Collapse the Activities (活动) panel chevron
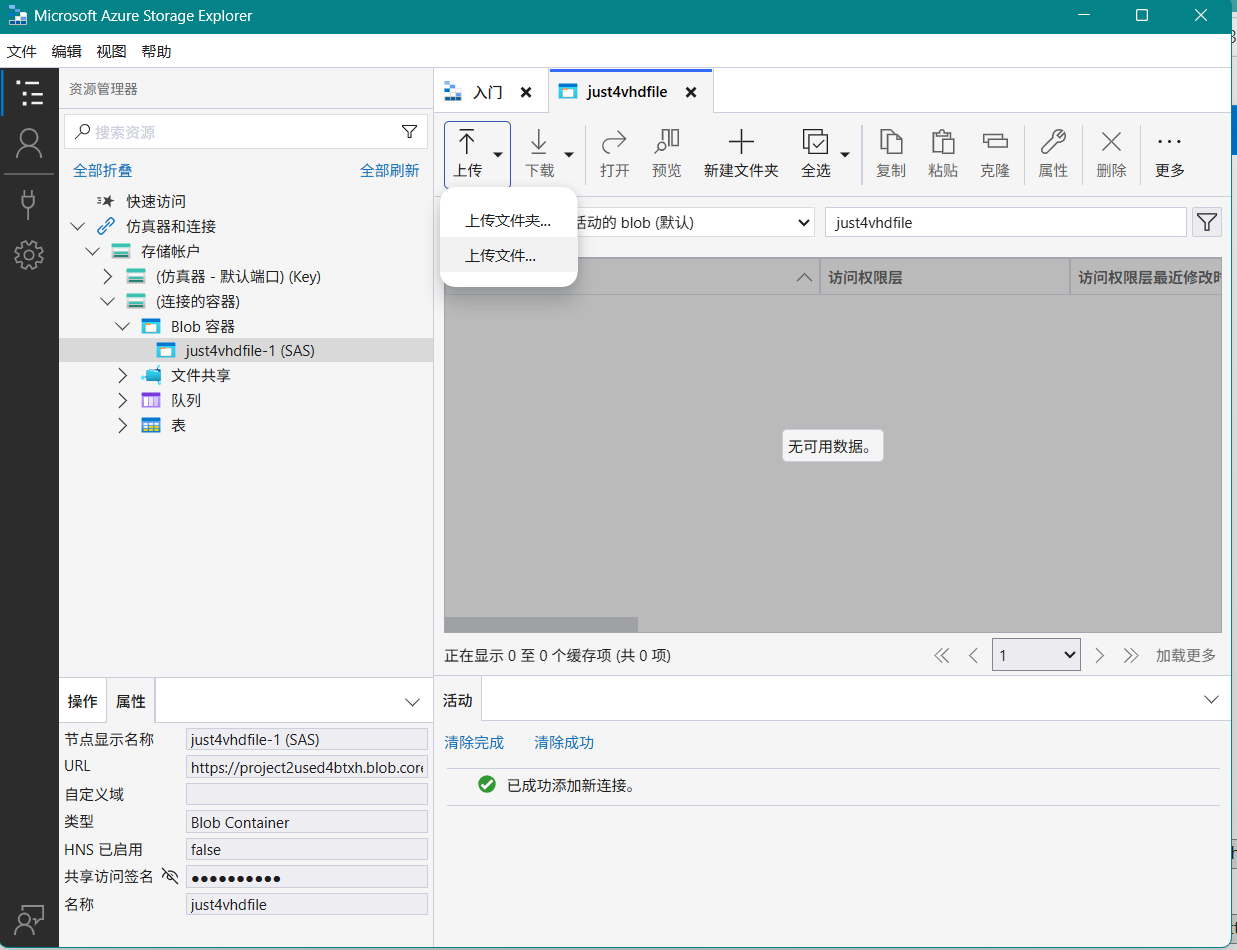Image resolution: width=1237 pixels, height=950 pixels. pyautogui.click(x=1211, y=700)
